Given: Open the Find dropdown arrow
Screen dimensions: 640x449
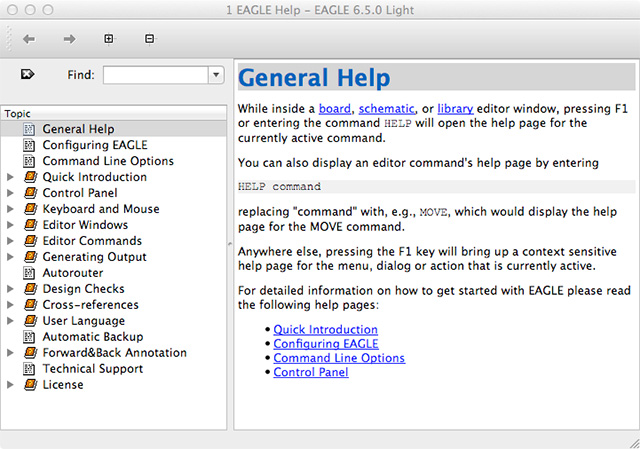Looking at the screenshot, I should [x=216, y=75].
